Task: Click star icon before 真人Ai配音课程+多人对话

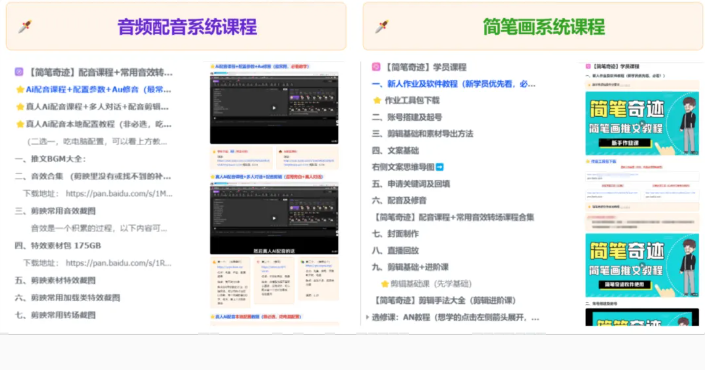Action: [20, 107]
